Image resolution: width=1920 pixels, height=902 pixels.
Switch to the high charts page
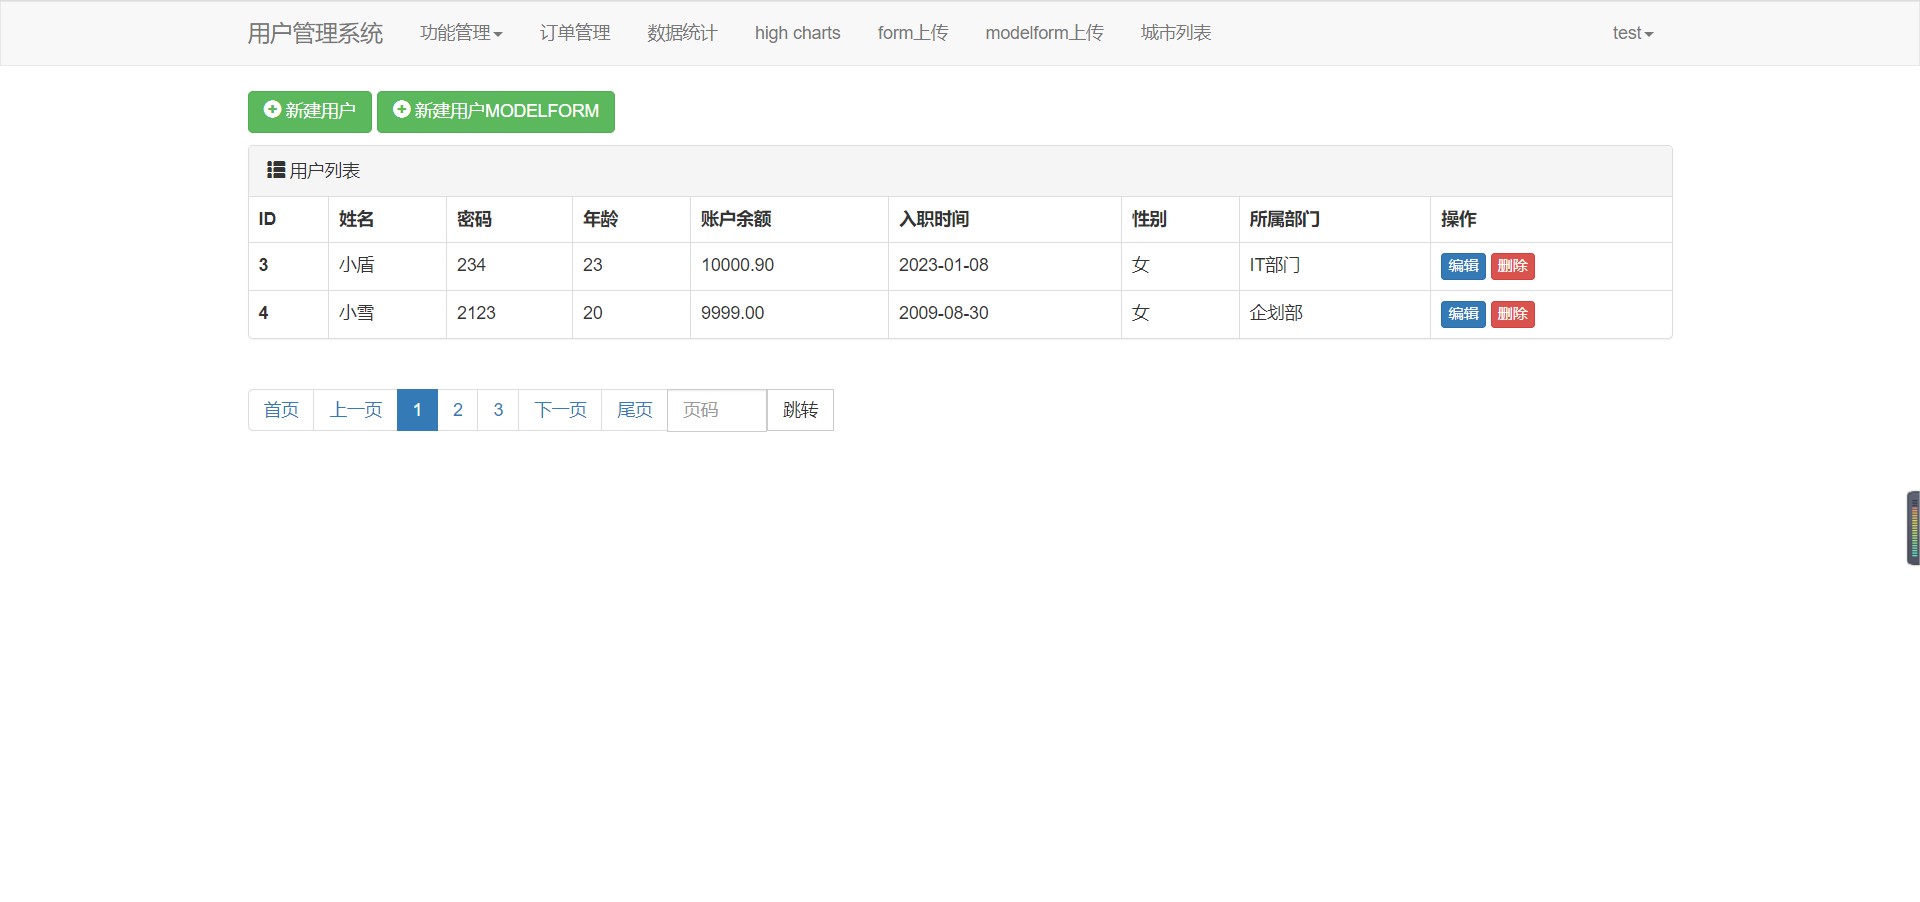[797, 32]
